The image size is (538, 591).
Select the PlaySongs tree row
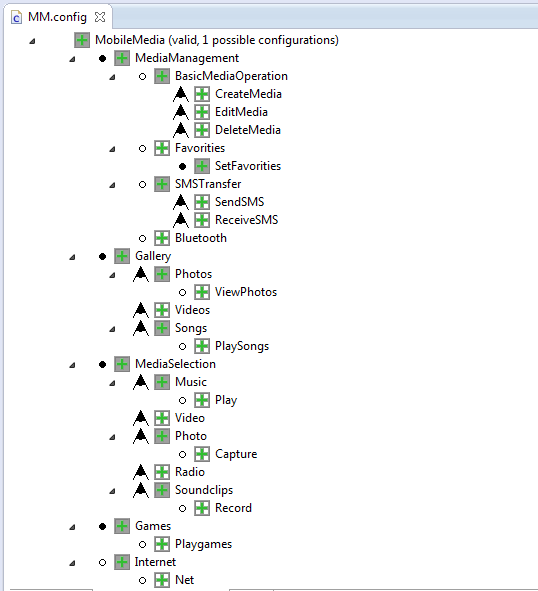tap(242, 346)
